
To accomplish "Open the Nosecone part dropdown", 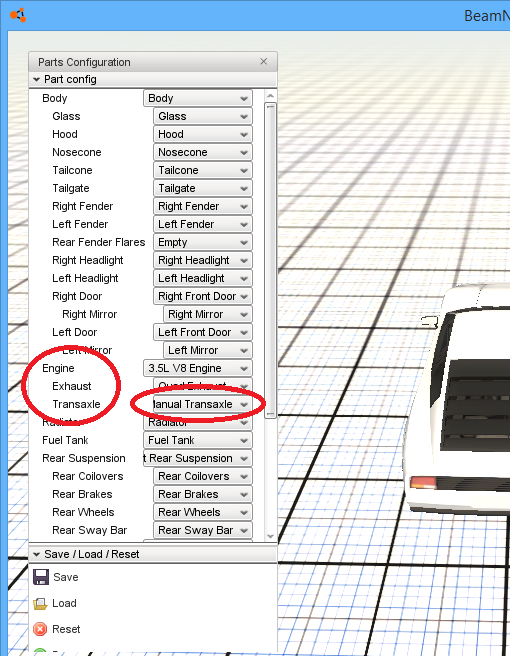I will click(203, 152).
